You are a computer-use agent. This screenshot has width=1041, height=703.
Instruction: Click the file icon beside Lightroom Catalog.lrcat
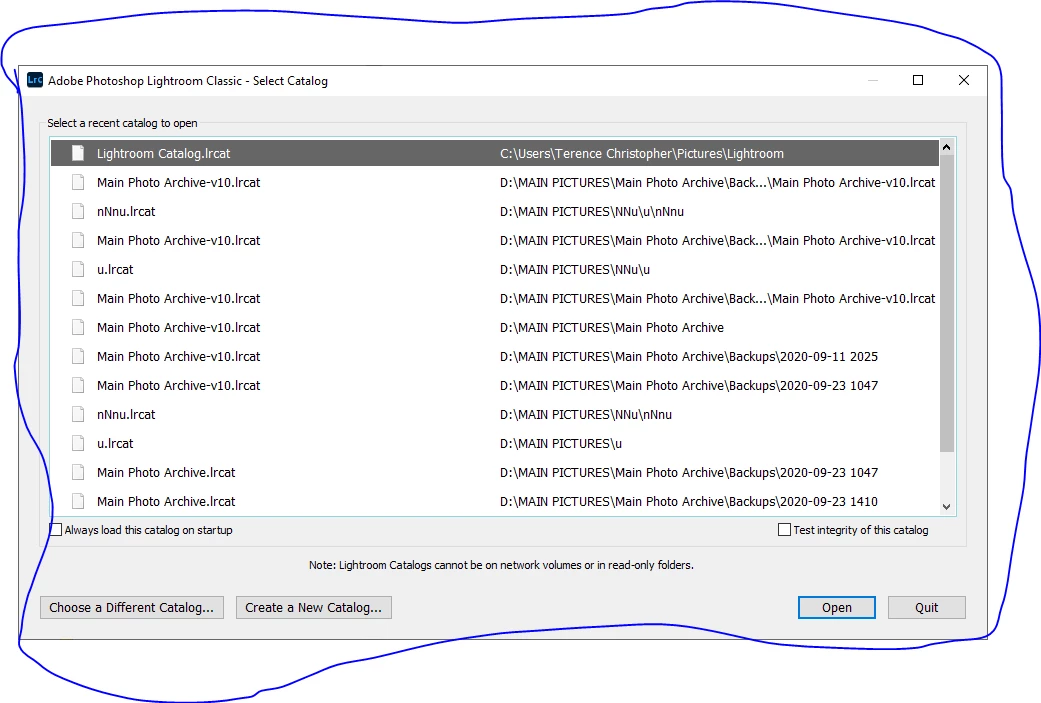pyautogui.click(x=78, y=153)
